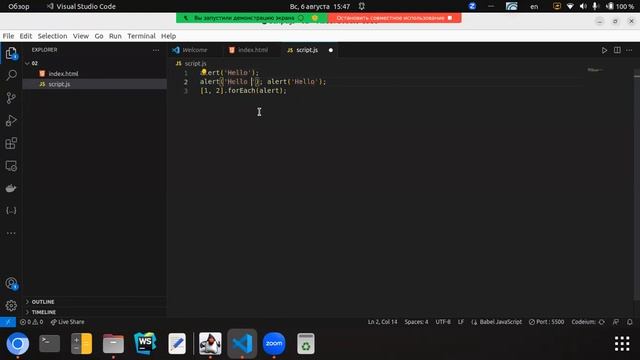The image size is (640, 360).
Task: Open the Accounts icon
Action: click(x=11, y=283)
